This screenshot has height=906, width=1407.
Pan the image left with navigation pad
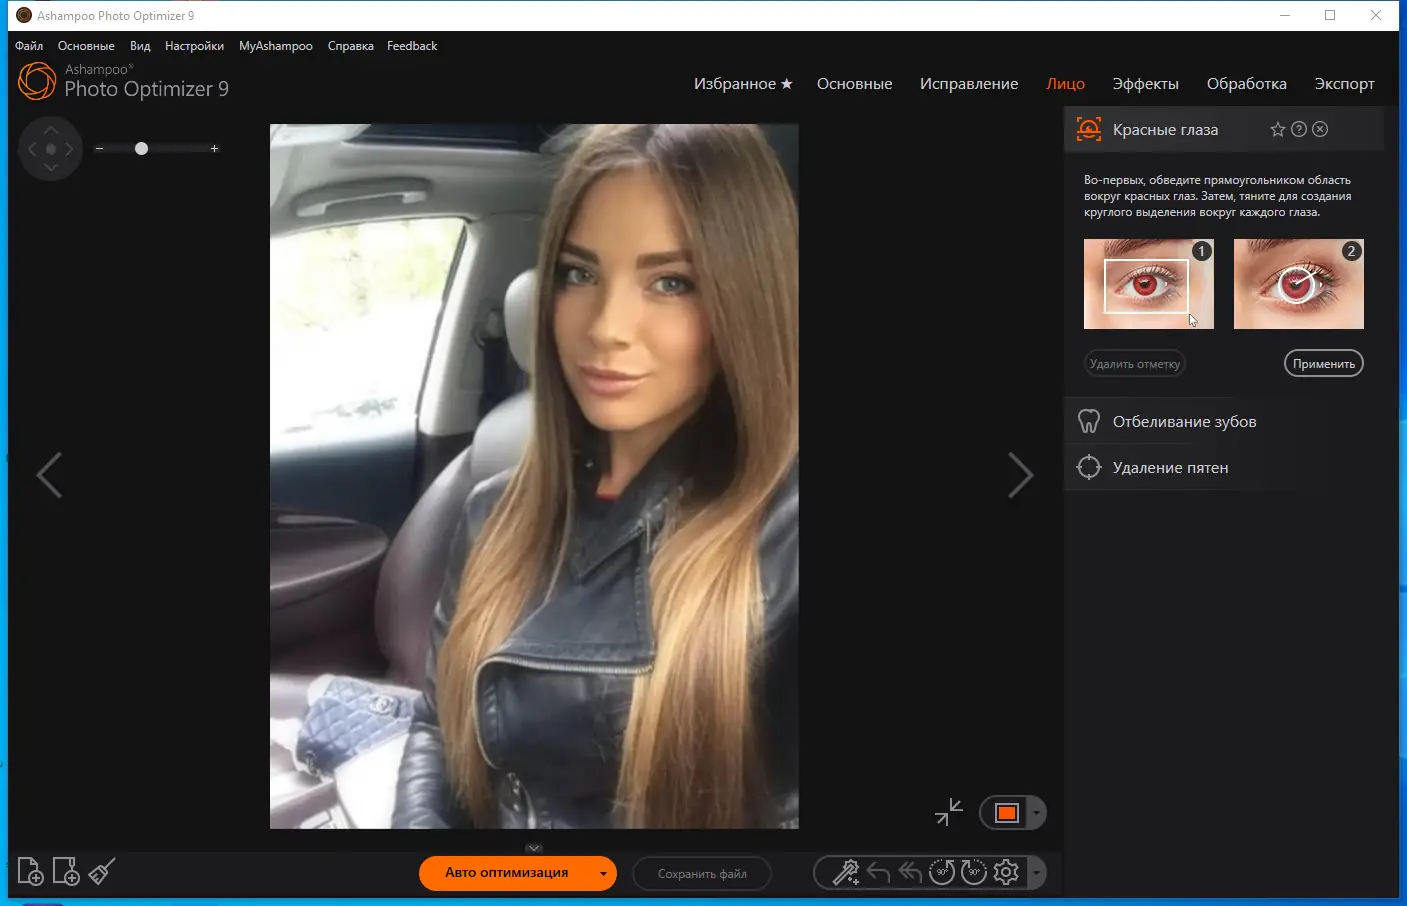[32, 149]
